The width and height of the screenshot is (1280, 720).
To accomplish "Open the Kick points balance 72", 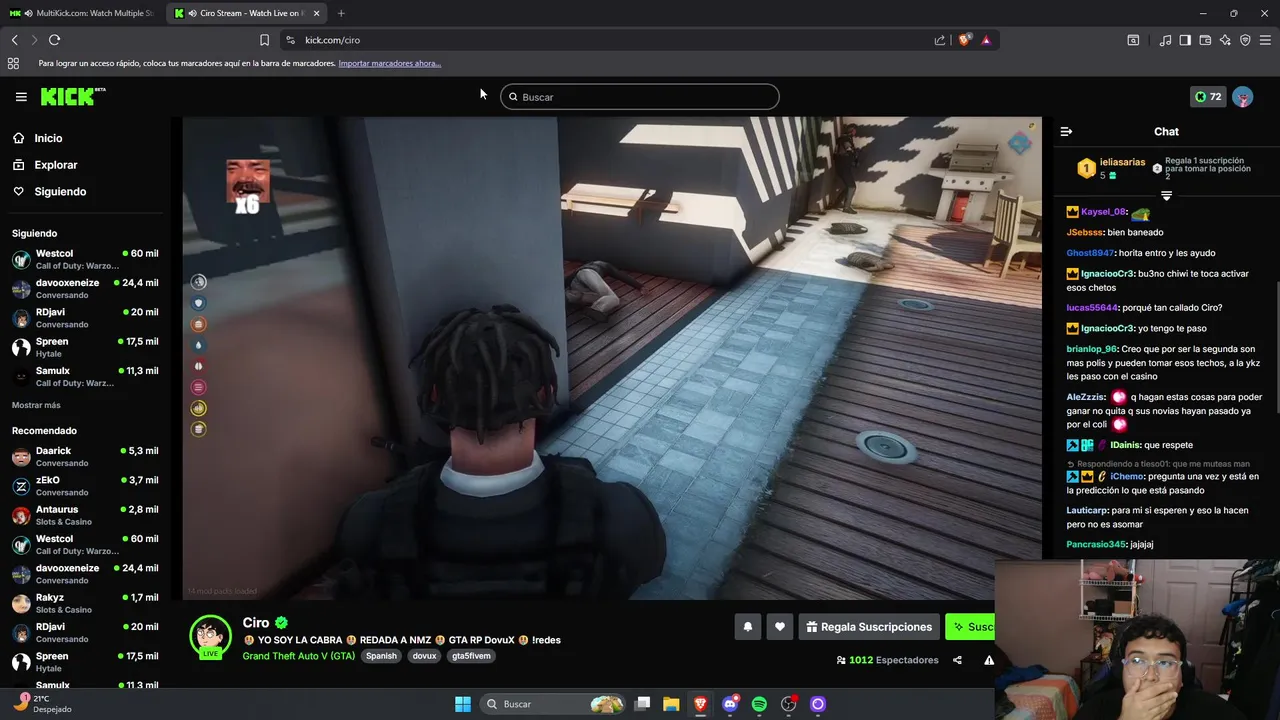I will (1208, 97).
